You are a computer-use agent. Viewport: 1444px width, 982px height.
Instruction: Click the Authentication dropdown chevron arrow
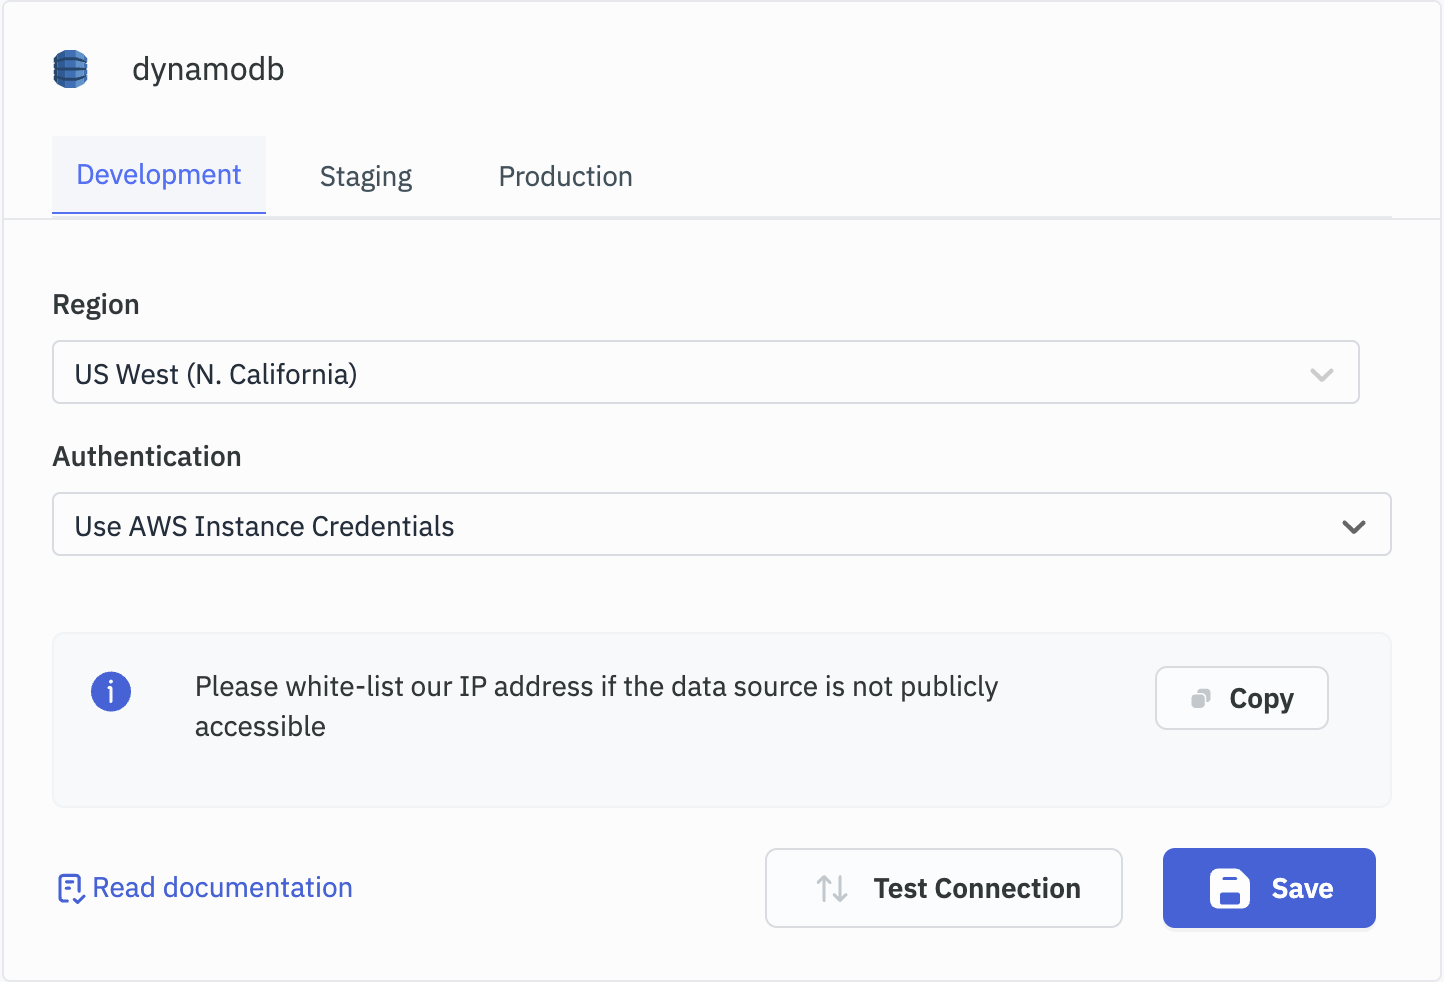1353,526
